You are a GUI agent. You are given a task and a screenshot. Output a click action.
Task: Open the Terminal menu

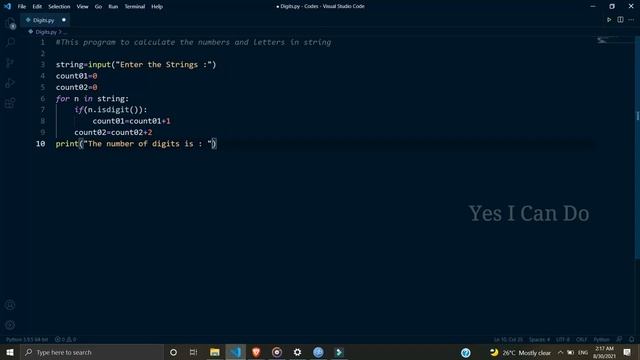pyautogui.click(x=135, y=7)
